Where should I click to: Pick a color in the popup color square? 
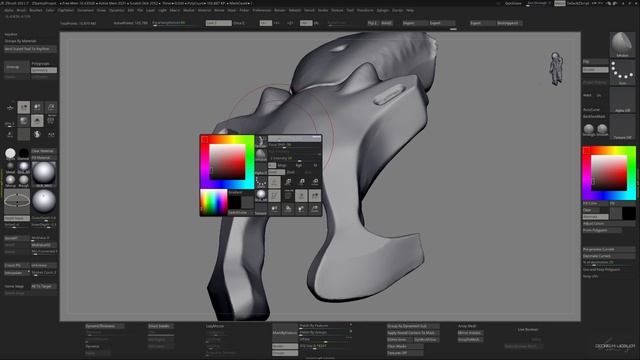coord(227,162)
